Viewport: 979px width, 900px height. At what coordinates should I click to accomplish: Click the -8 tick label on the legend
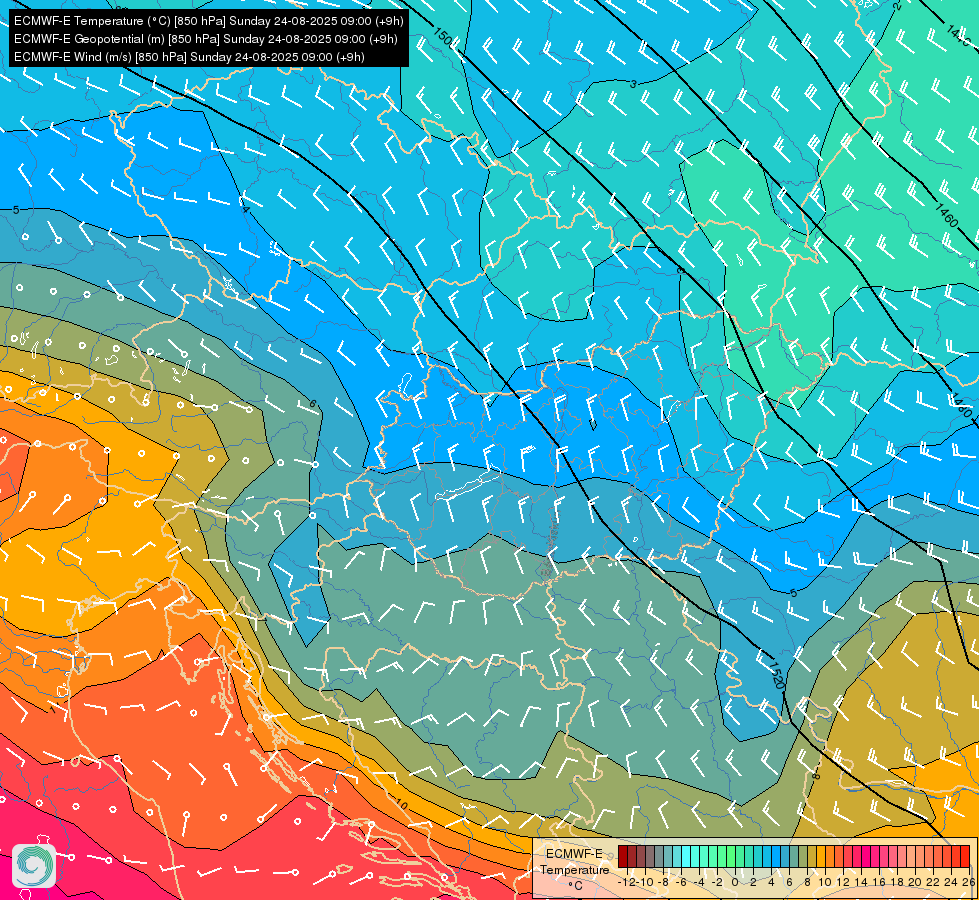(663, 882)
